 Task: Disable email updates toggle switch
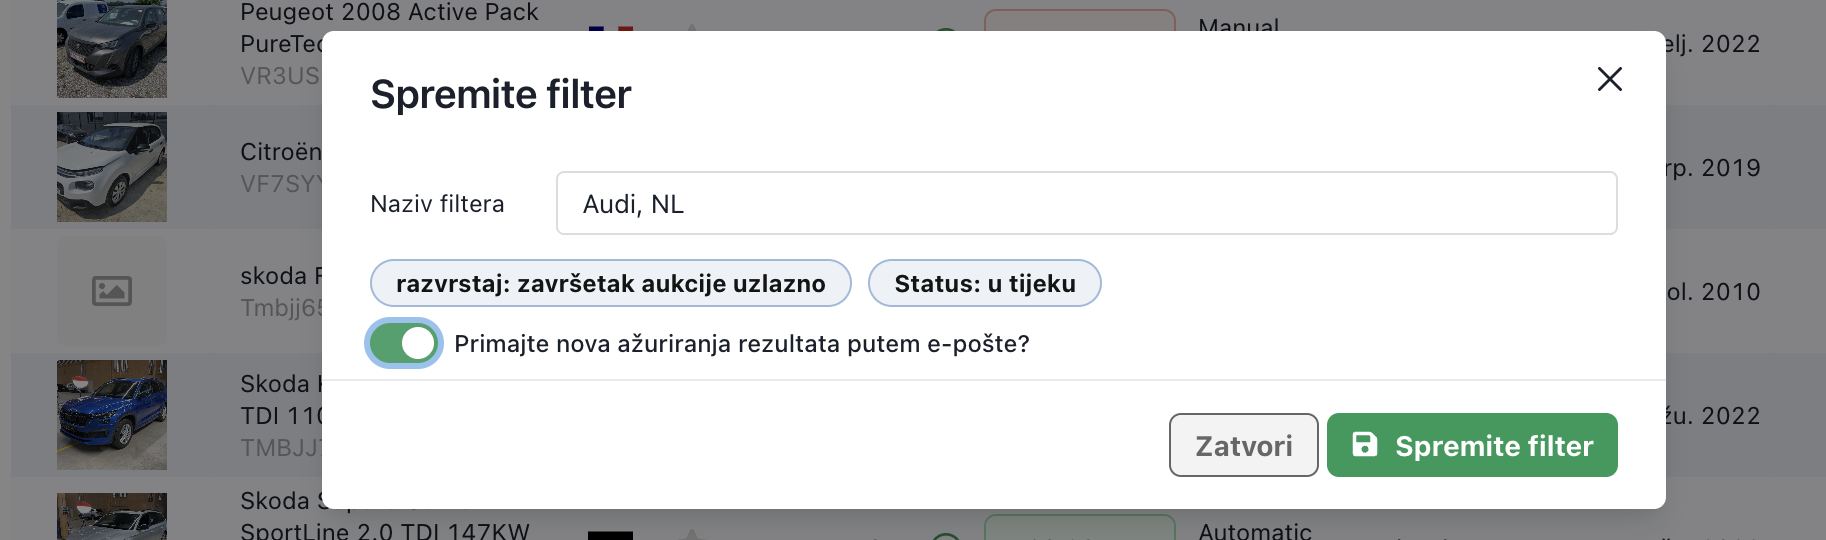404,344
